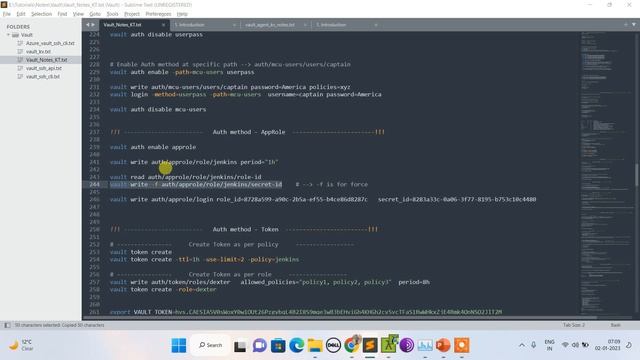Open the Tools menu
This screenshot has height=360, width=640.
(x=112, y=14)
